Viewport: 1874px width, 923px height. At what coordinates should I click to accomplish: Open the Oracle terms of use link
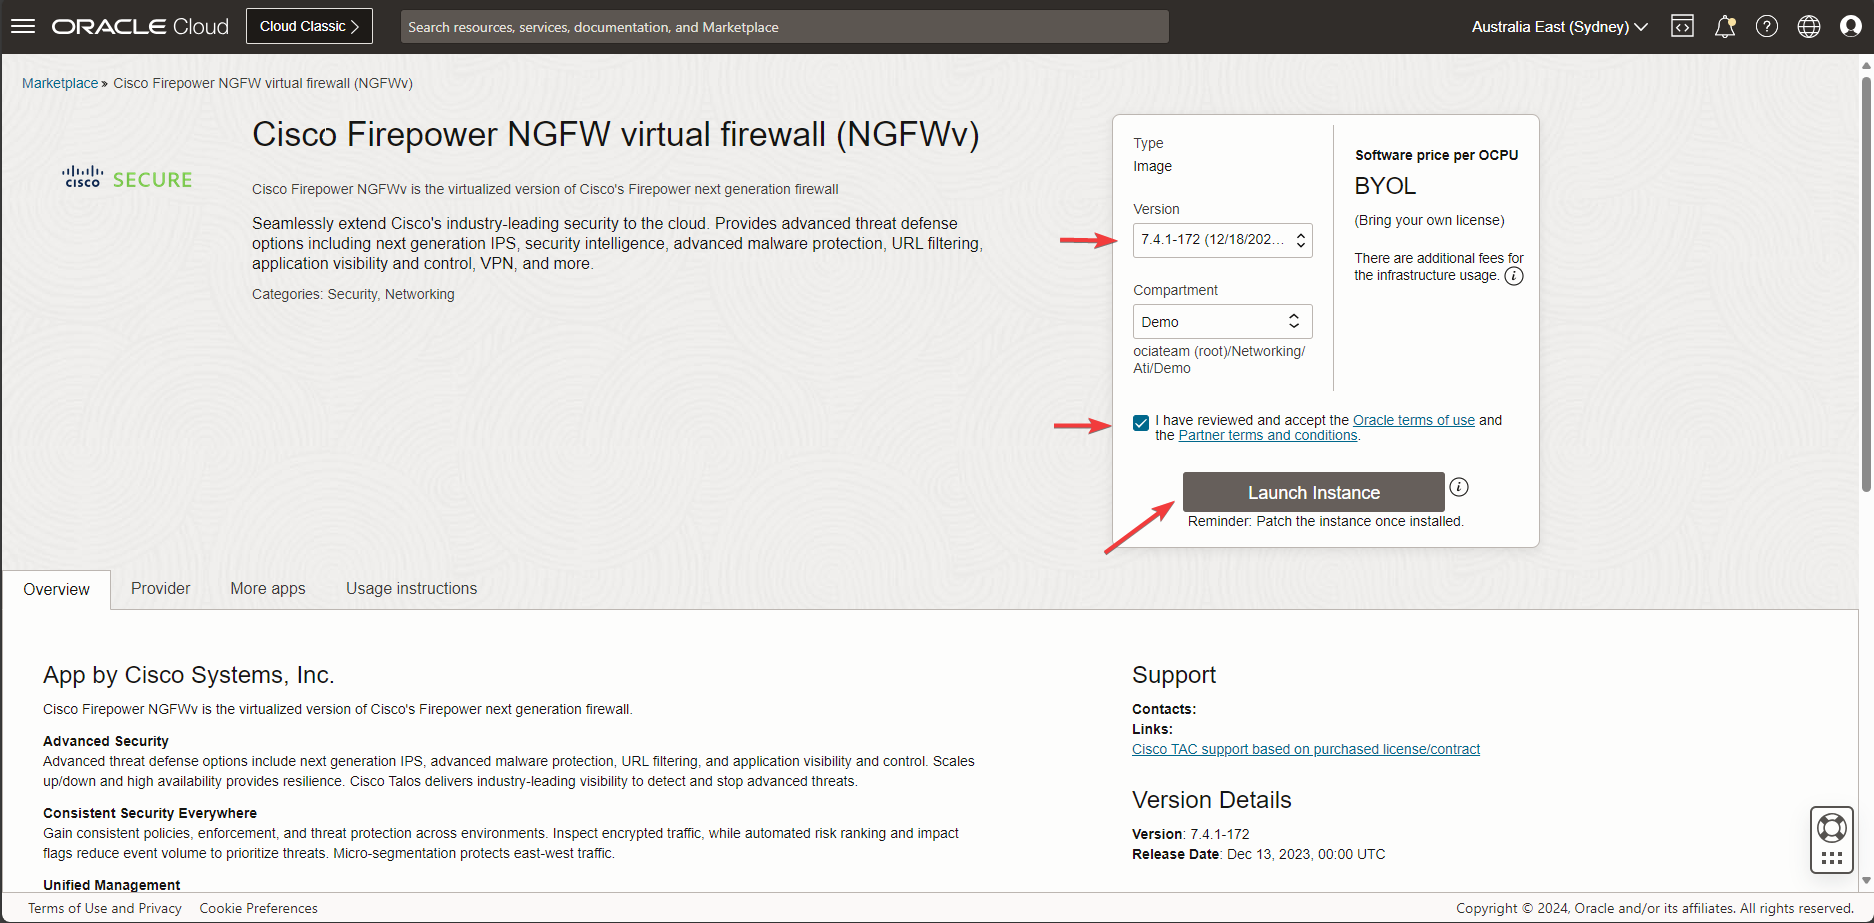click(x=1414, y=420)
